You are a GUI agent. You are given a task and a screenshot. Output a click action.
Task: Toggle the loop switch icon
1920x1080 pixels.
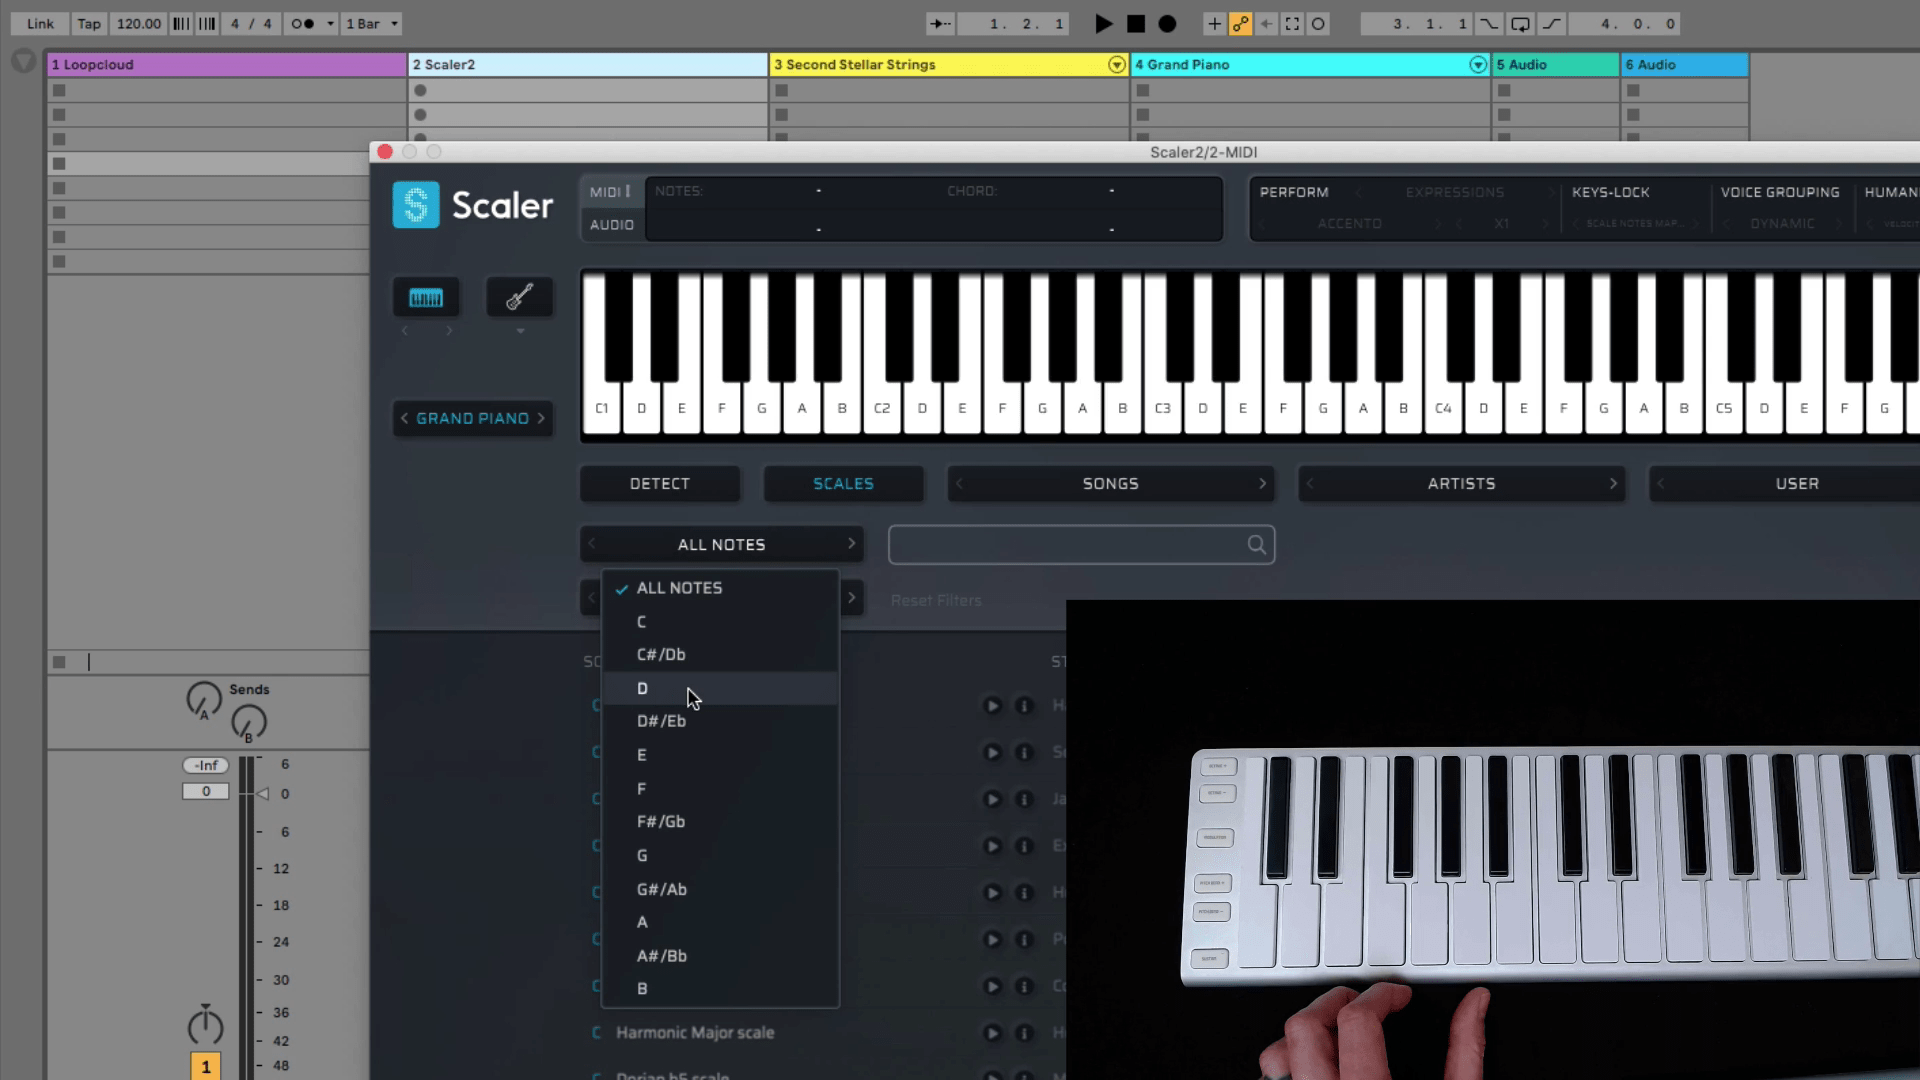1520,24
